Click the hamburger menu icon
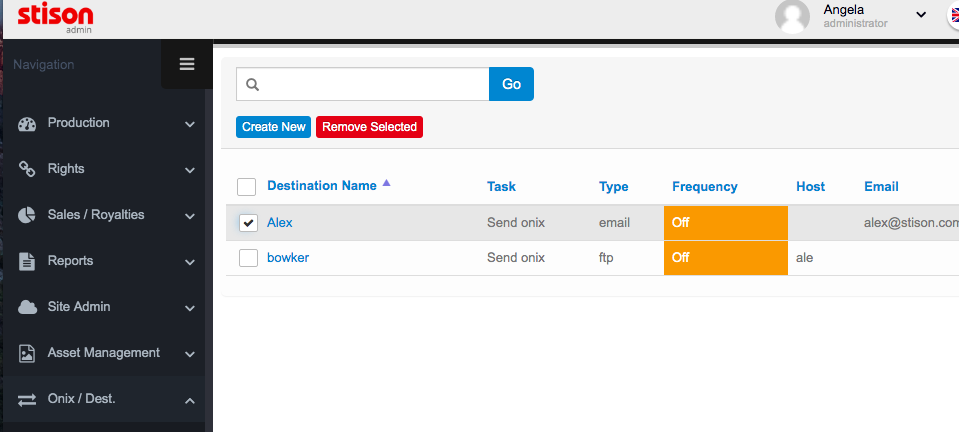 [x=187, y=65]
